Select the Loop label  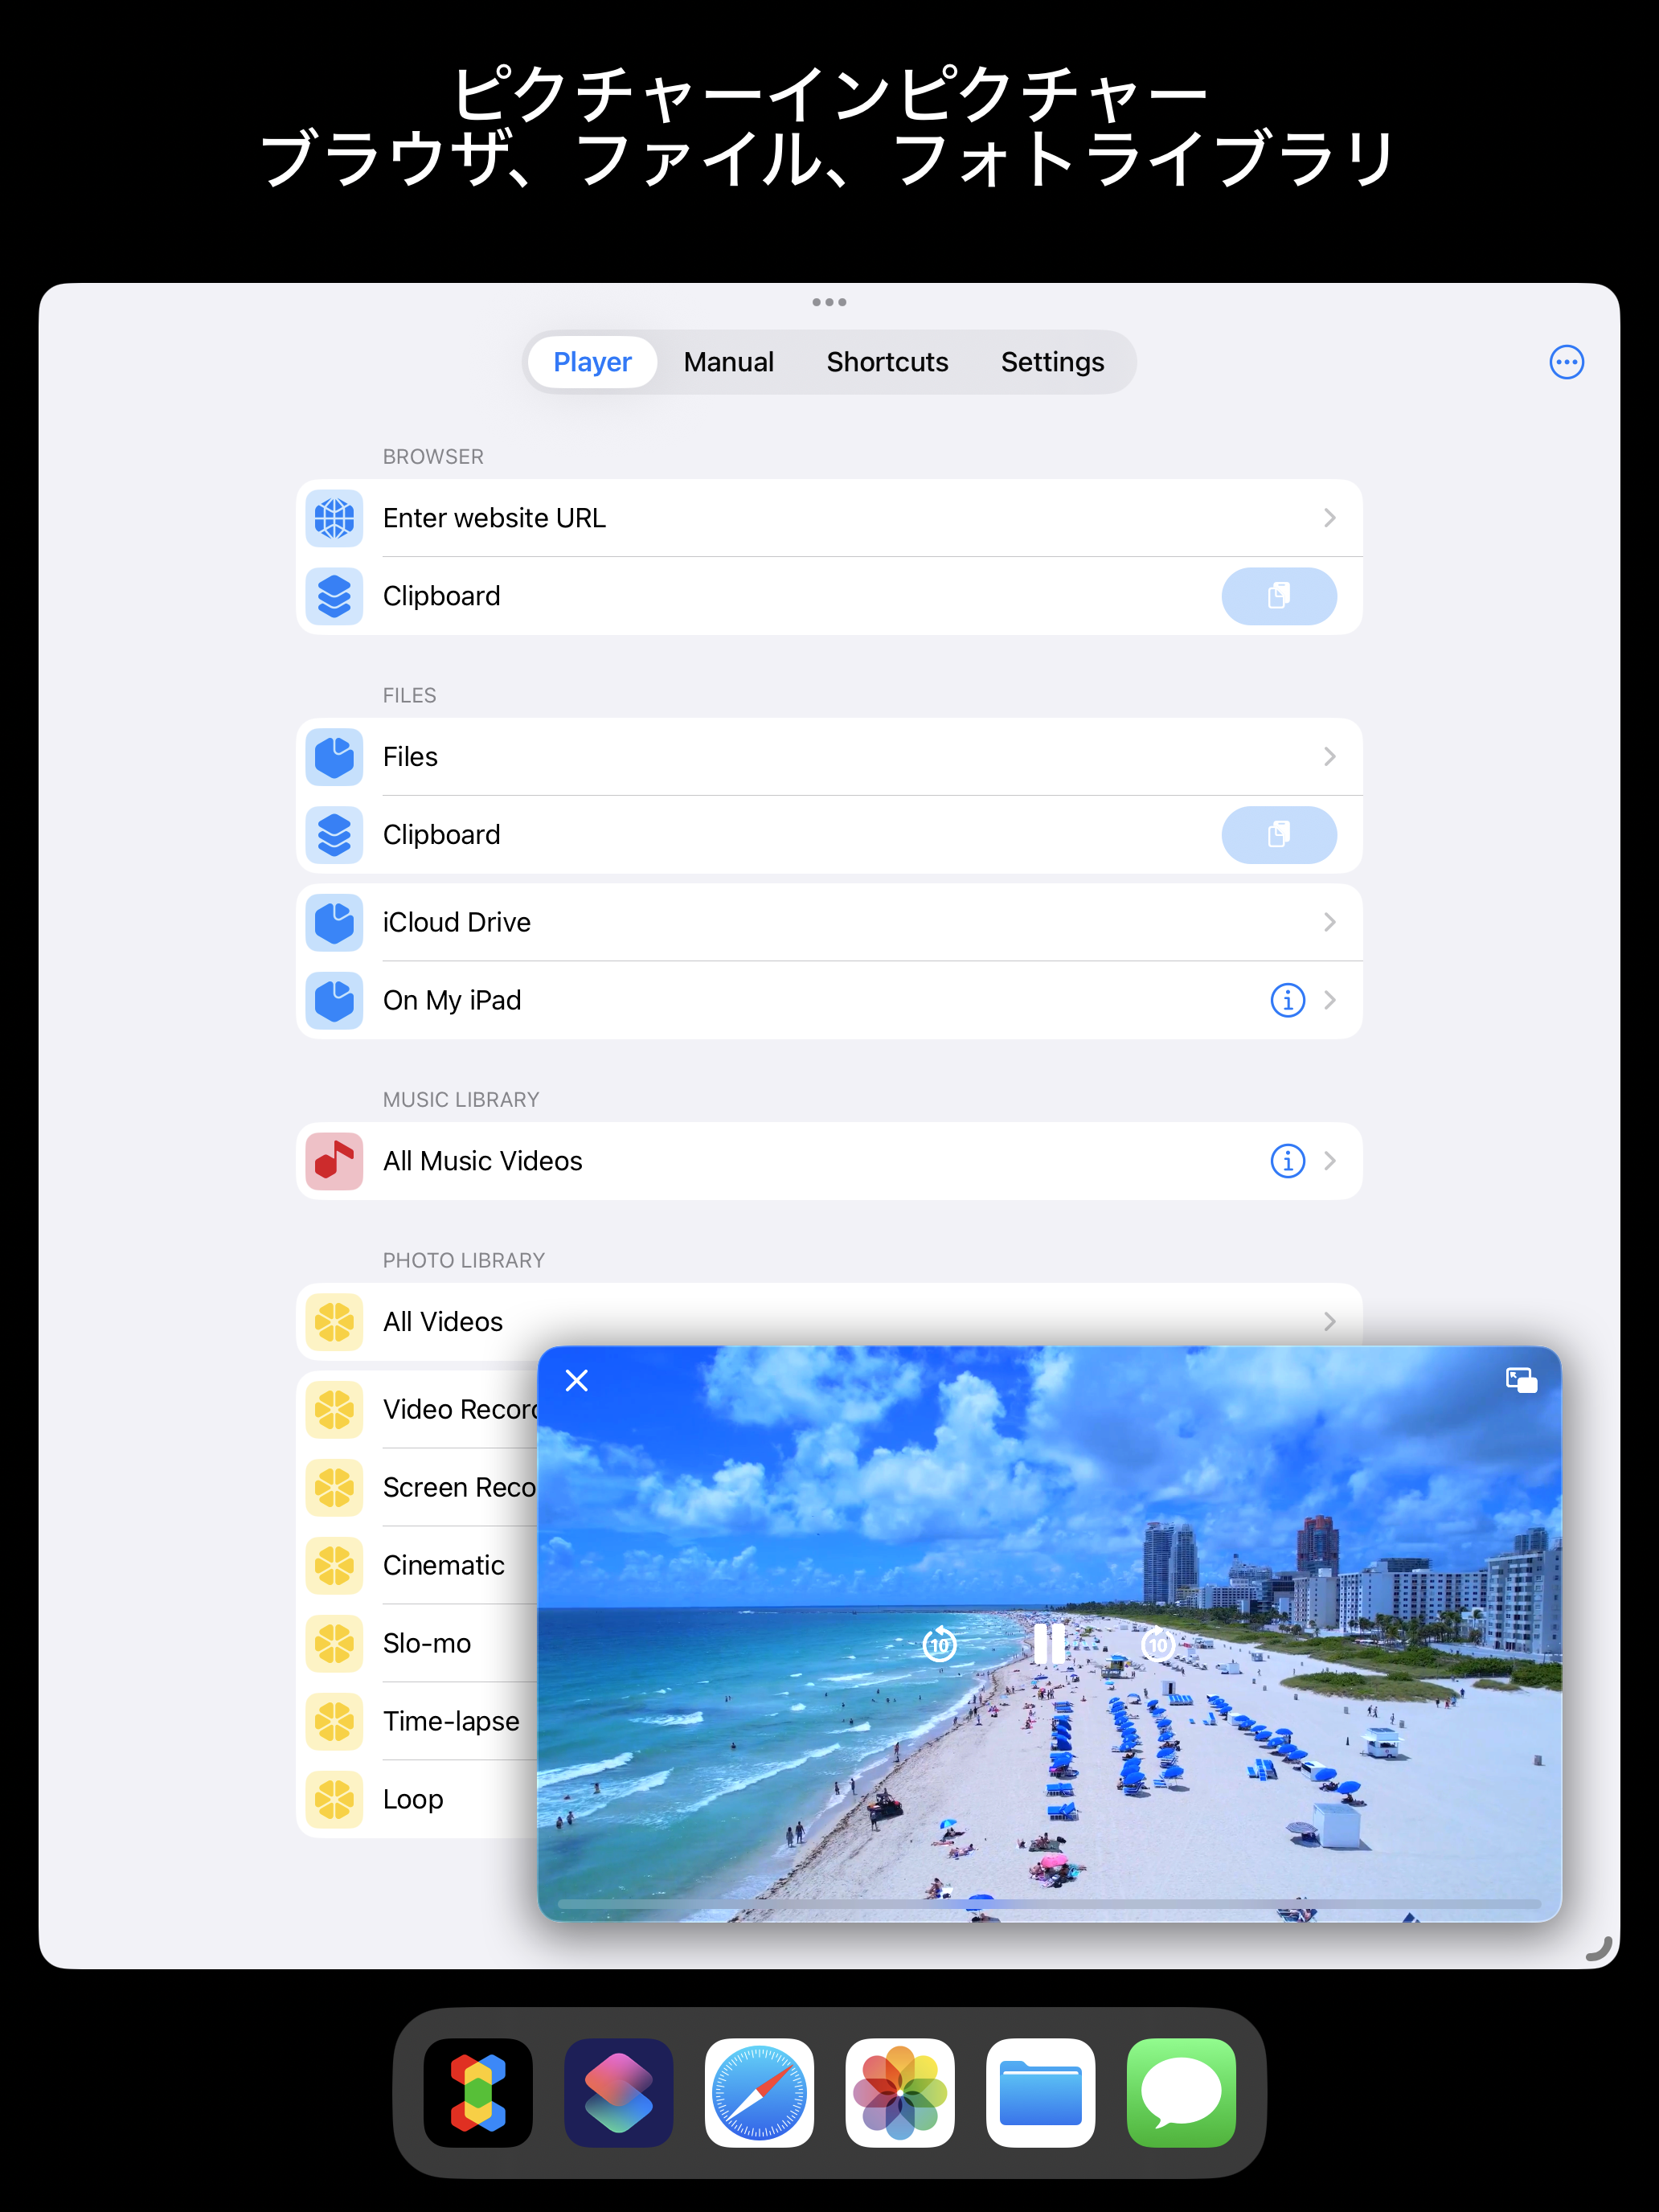click(x=413, y=1800)
